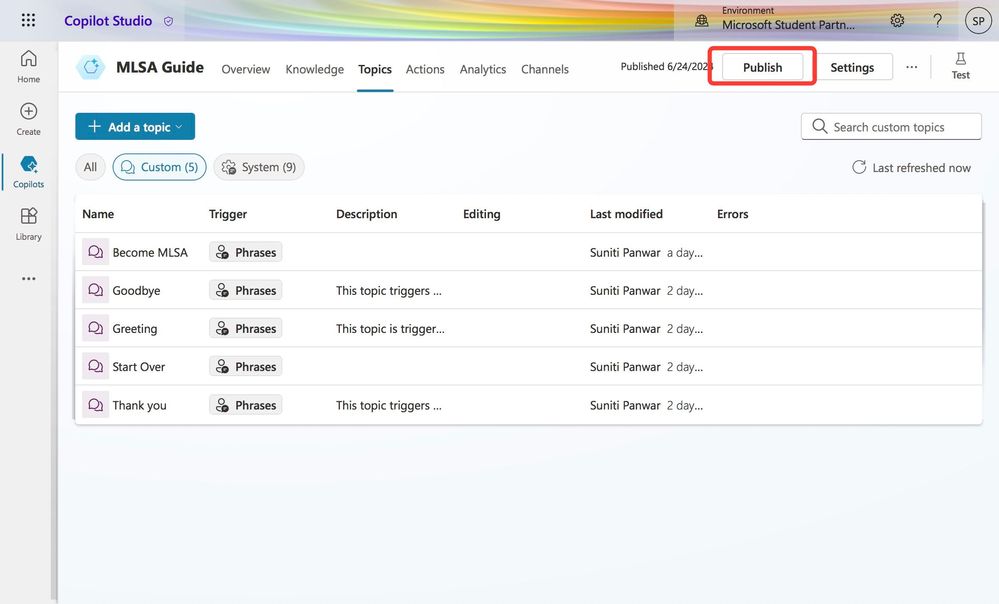Select the Topics tab
999x604 pixels.
point(375,69)
